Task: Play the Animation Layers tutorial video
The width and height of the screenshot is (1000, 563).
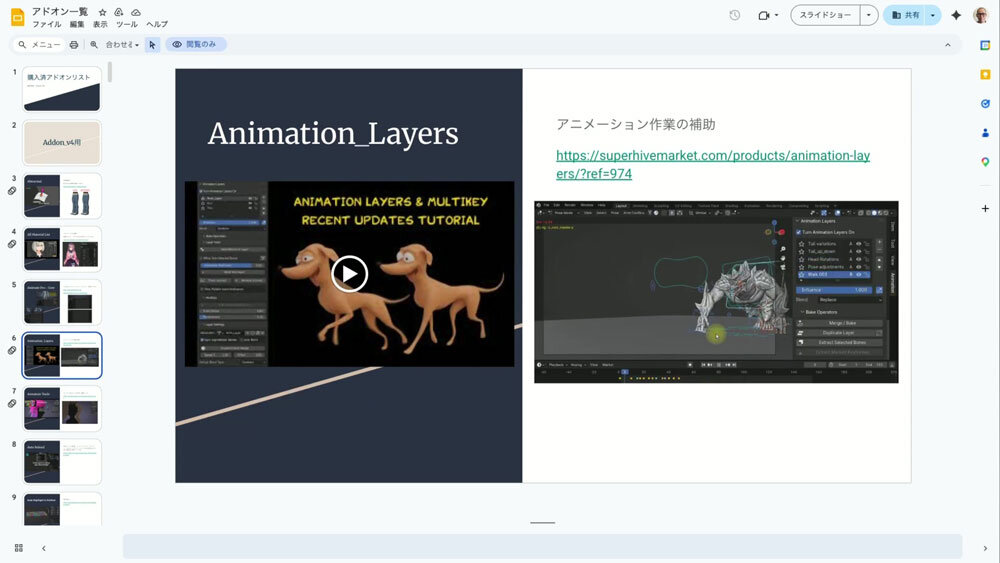Action: [x=349, y=273]
